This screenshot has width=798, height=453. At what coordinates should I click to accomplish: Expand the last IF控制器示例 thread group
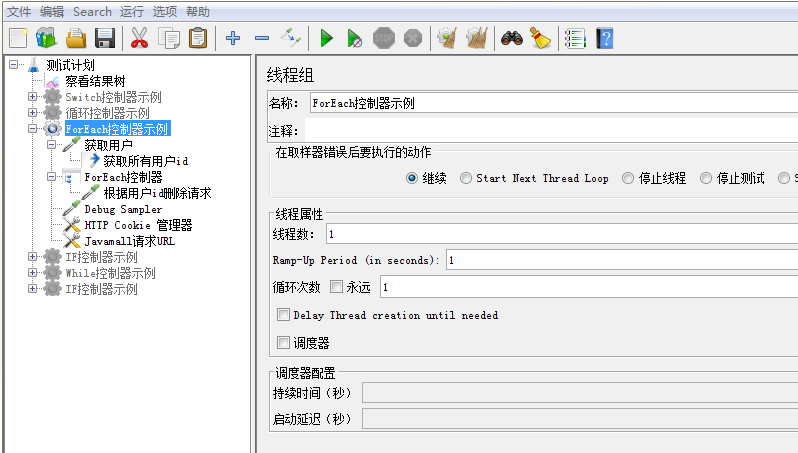tap(33, 289)
